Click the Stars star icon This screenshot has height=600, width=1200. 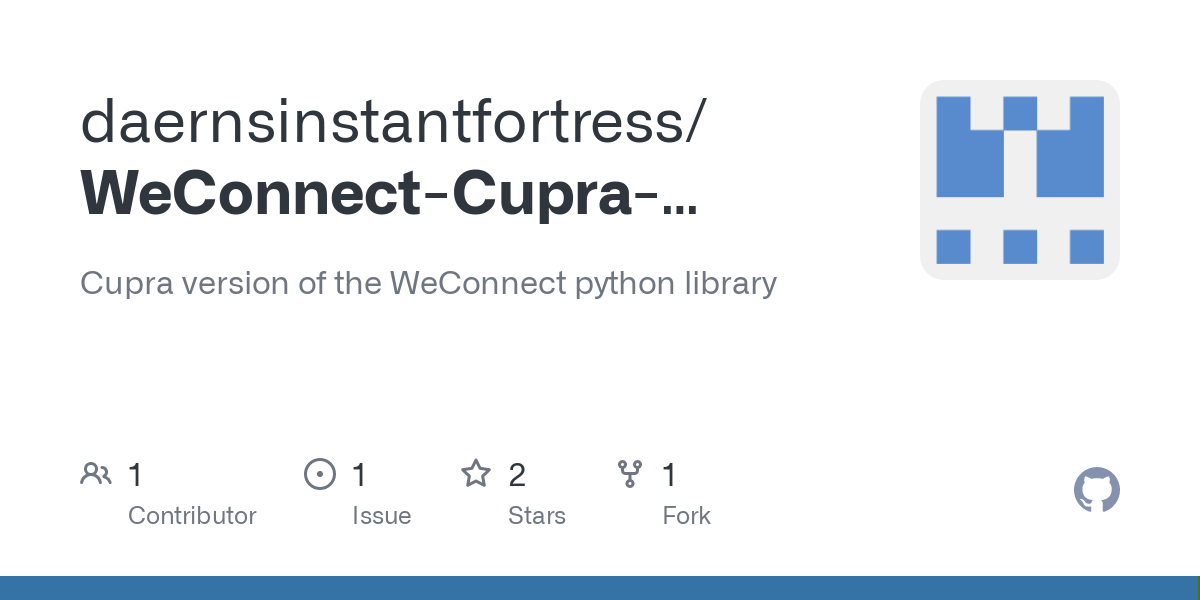[x=475, y=474]
